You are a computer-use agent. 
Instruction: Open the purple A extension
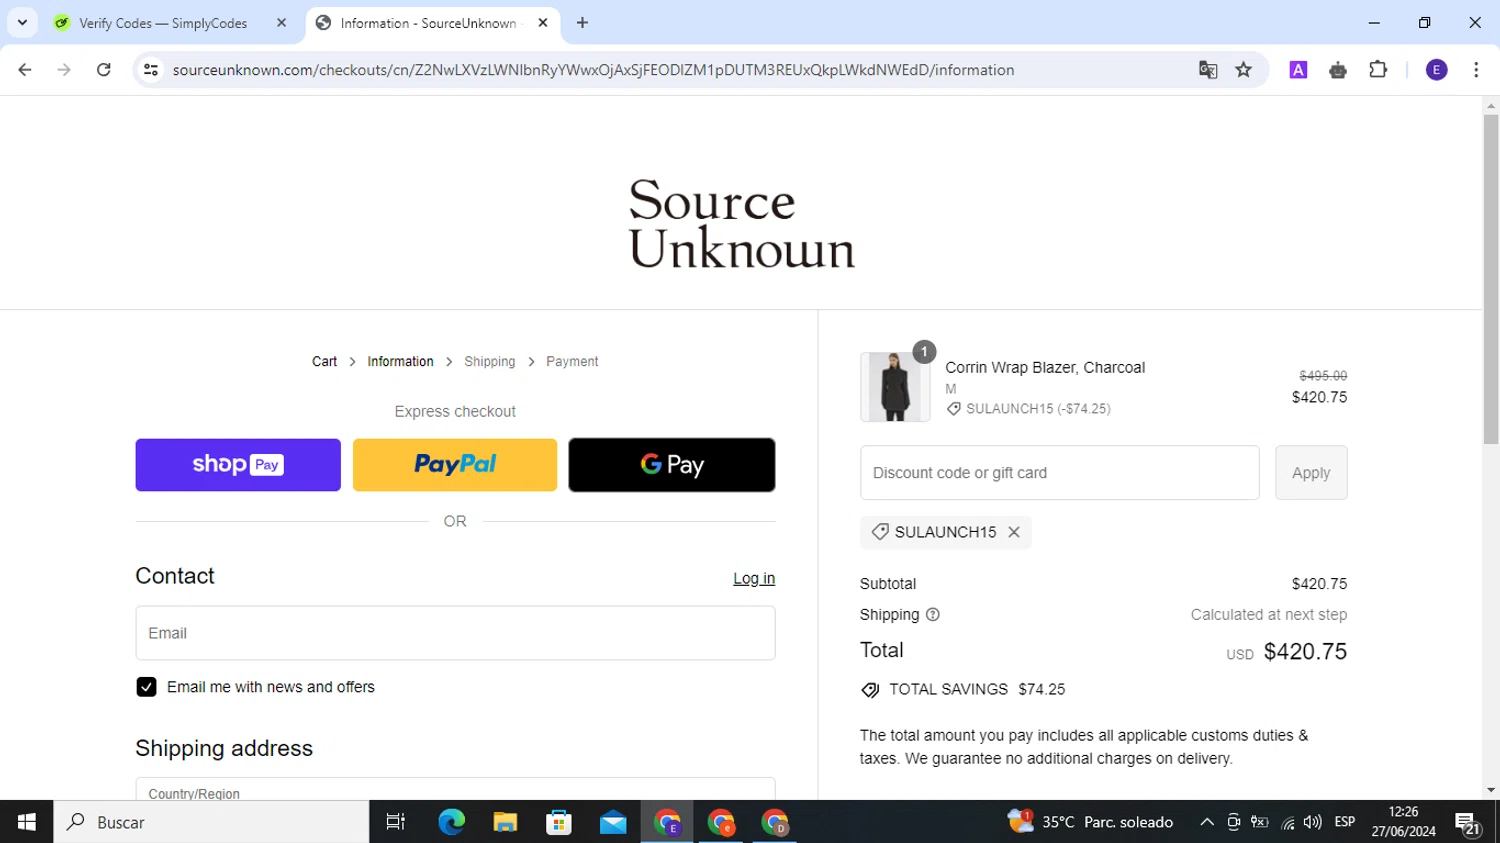1298,70
